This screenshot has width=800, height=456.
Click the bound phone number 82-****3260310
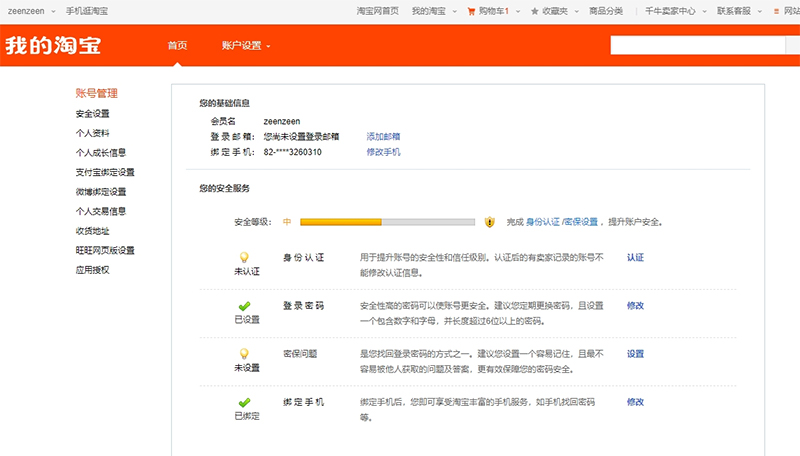[292, 152]
